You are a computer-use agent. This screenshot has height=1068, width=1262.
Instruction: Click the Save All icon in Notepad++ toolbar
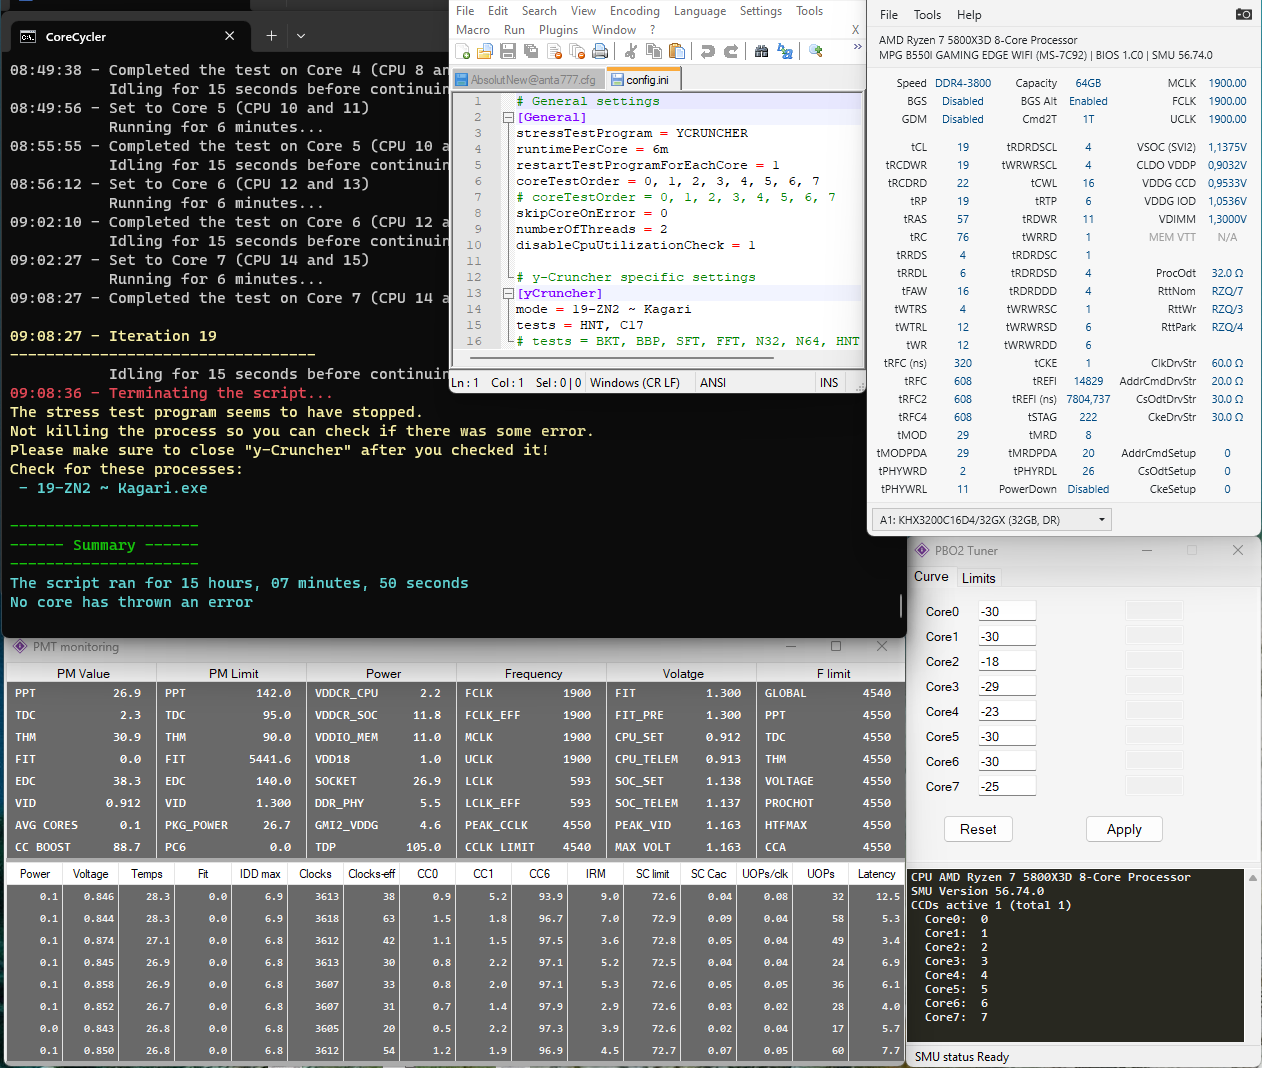(x=531, y=51)
